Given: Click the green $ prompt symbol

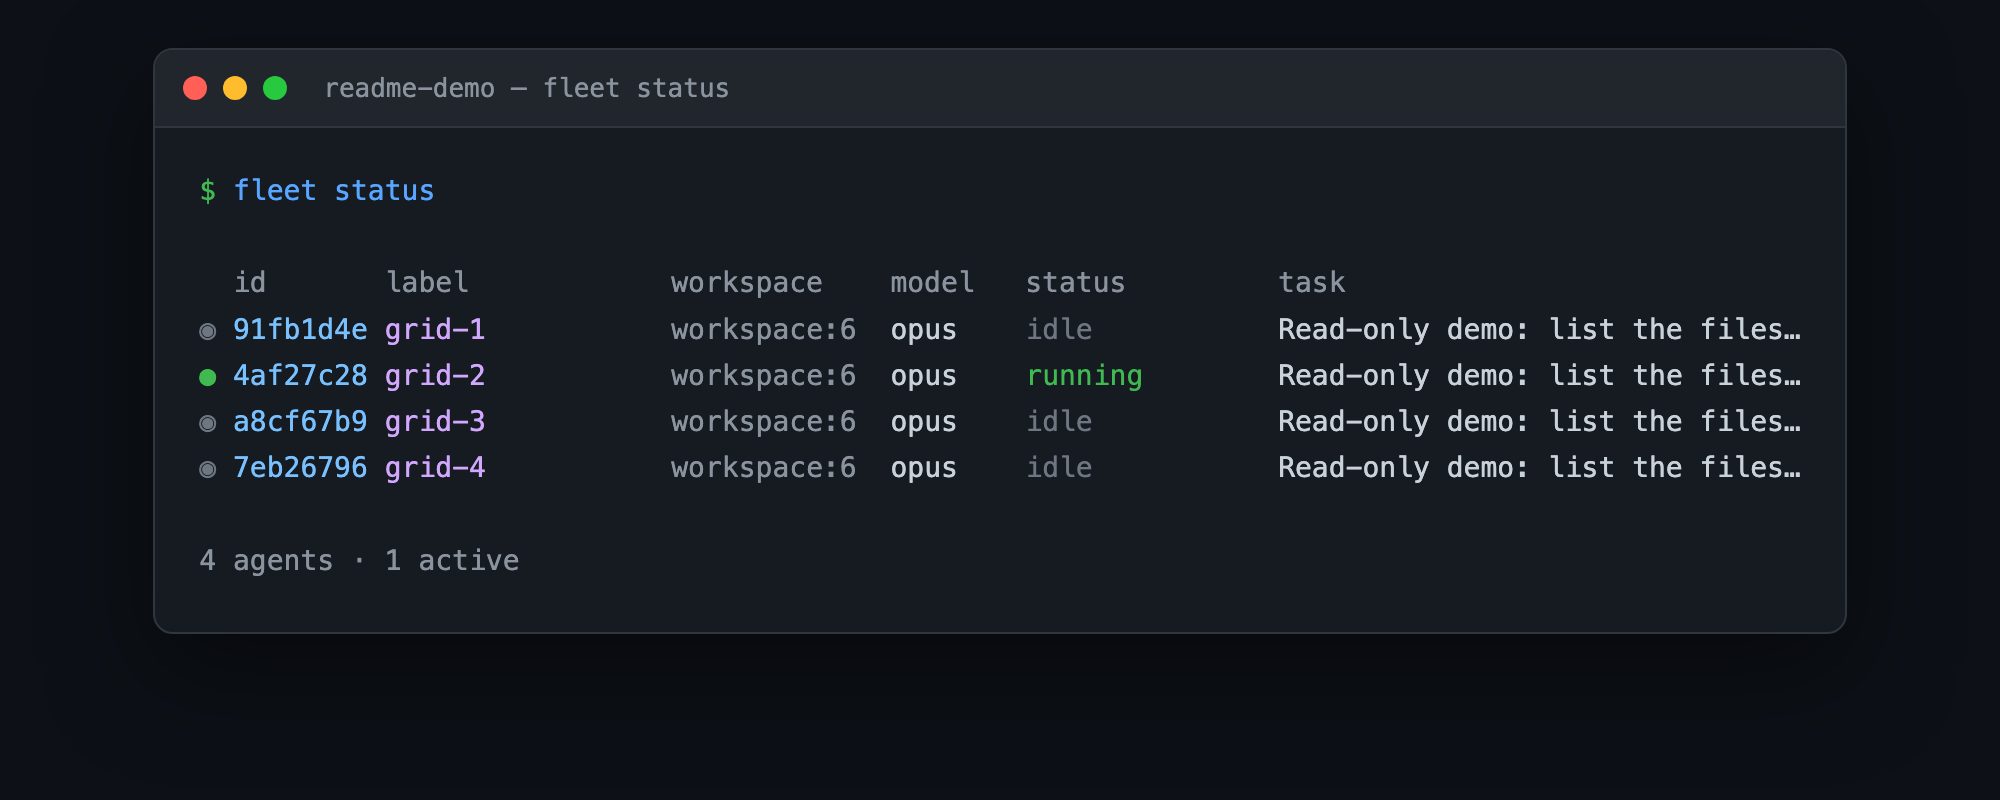Looking at the screenshot, I should (208, 190).
